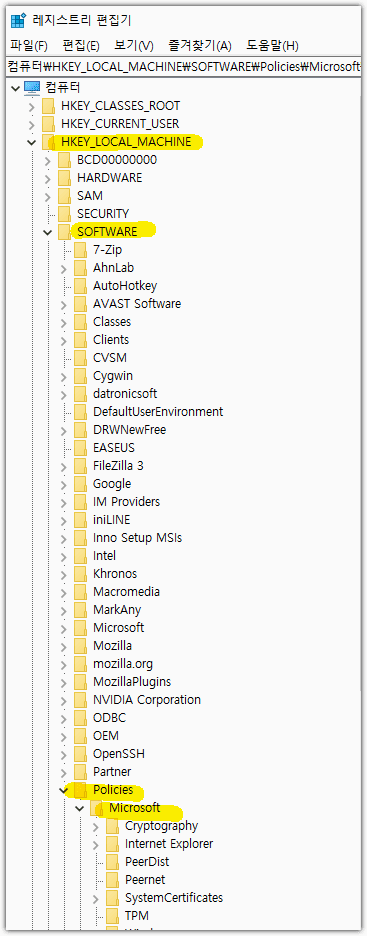Select the OpenSSH key
This screenshot has width=367, height=936.
[119, 753]
